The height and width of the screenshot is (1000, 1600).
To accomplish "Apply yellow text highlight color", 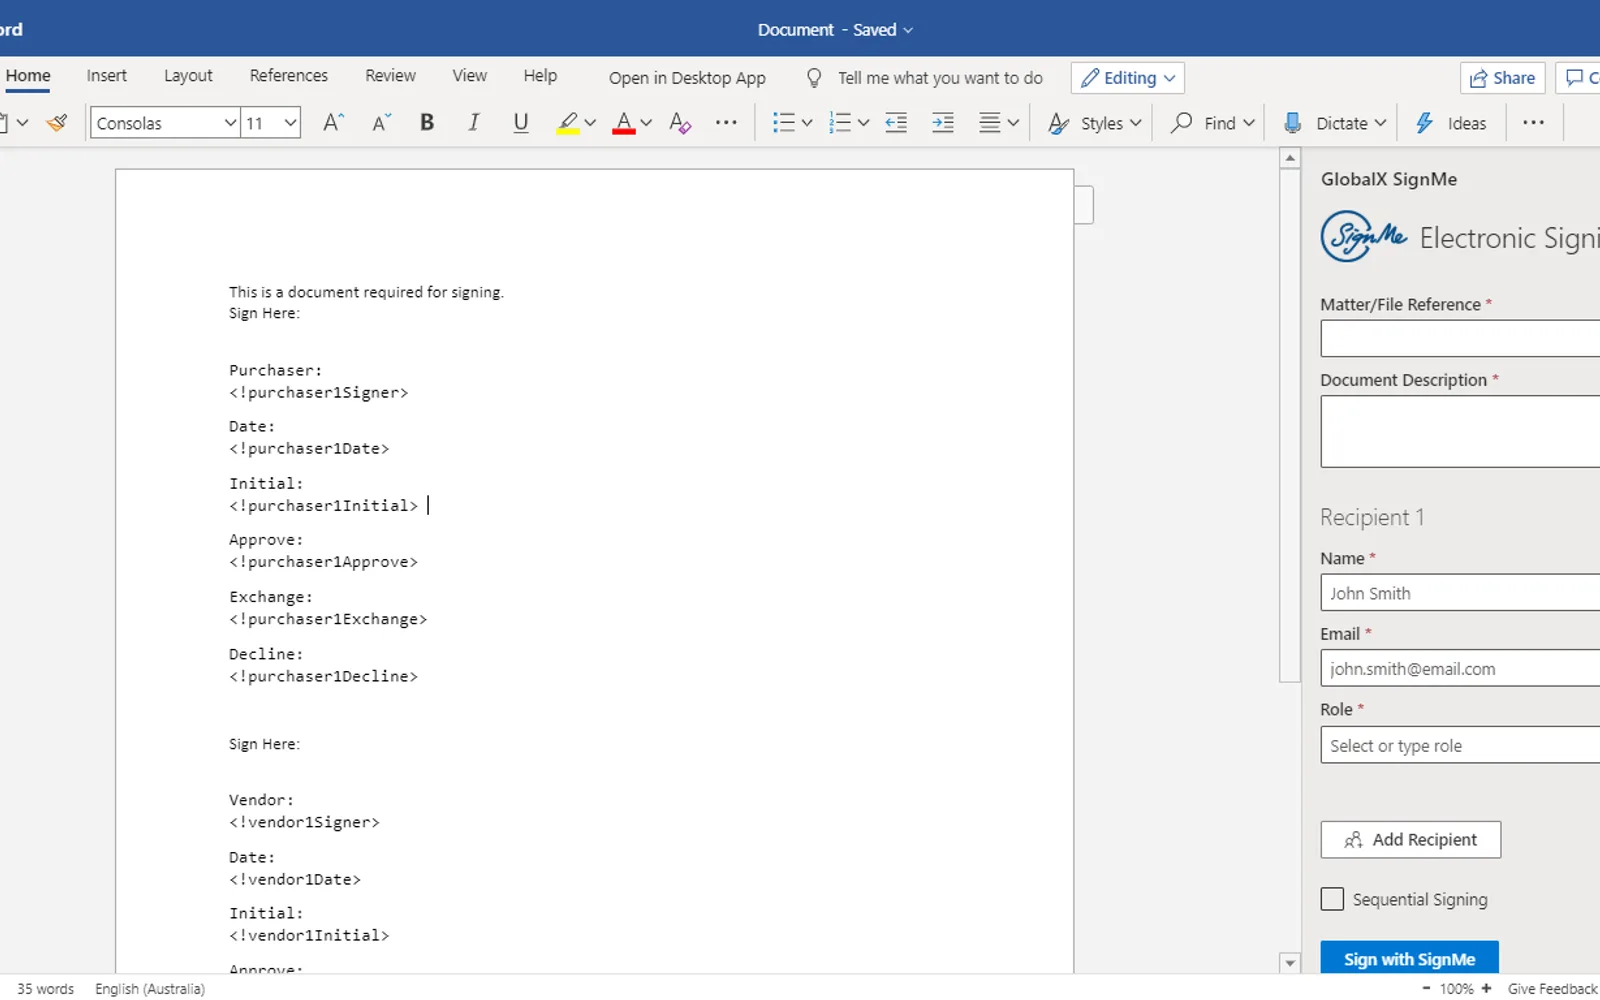I will tap(568, 123).
